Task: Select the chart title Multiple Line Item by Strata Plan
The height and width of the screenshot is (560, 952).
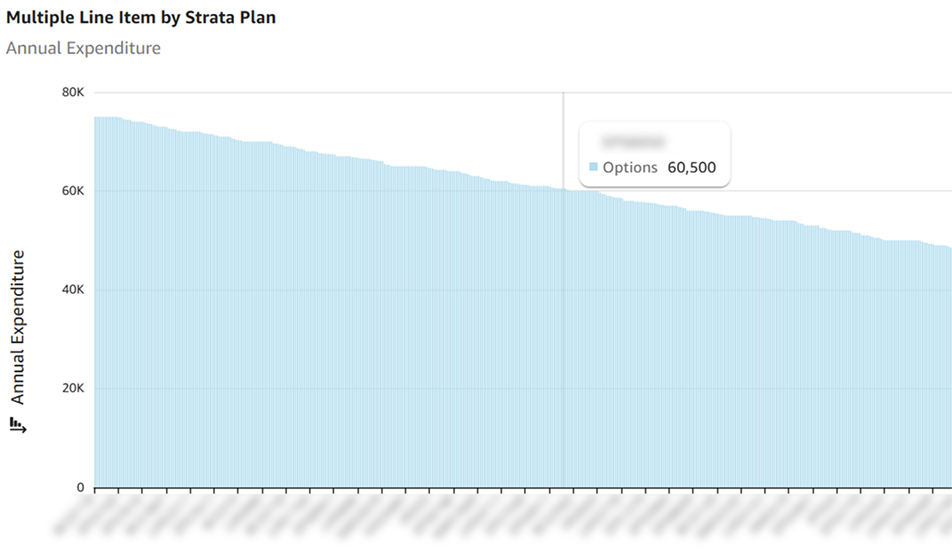Action: [141, 18]
